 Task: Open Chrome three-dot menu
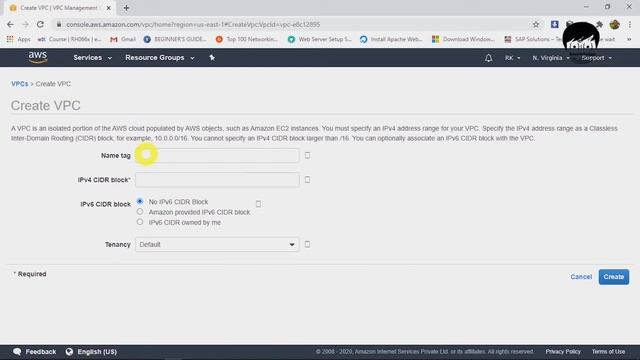(x=630, y=24)
